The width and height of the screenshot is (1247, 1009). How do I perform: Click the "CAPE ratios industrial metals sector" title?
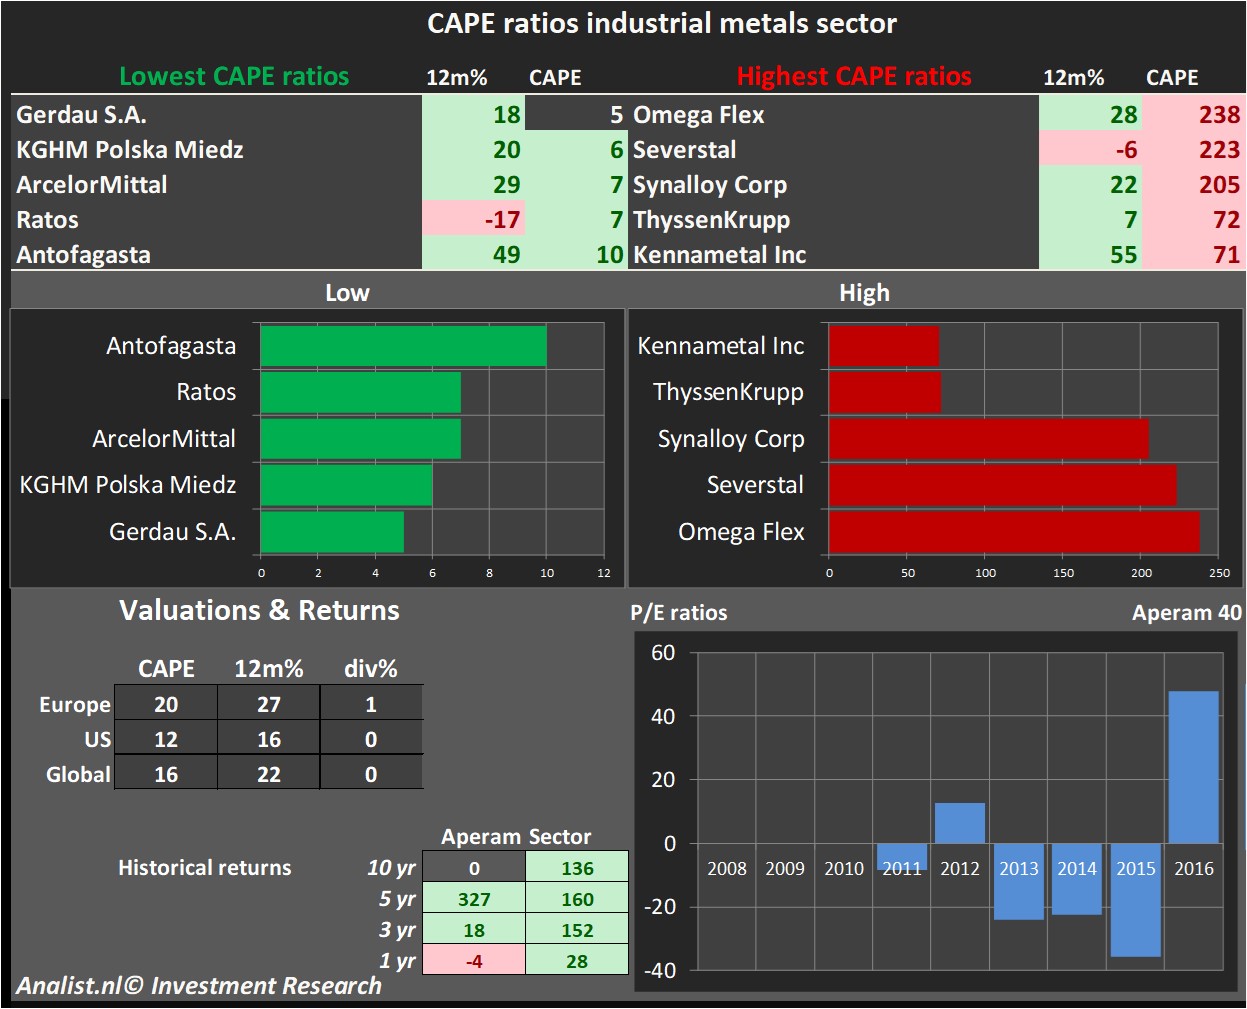pos(661,24)
